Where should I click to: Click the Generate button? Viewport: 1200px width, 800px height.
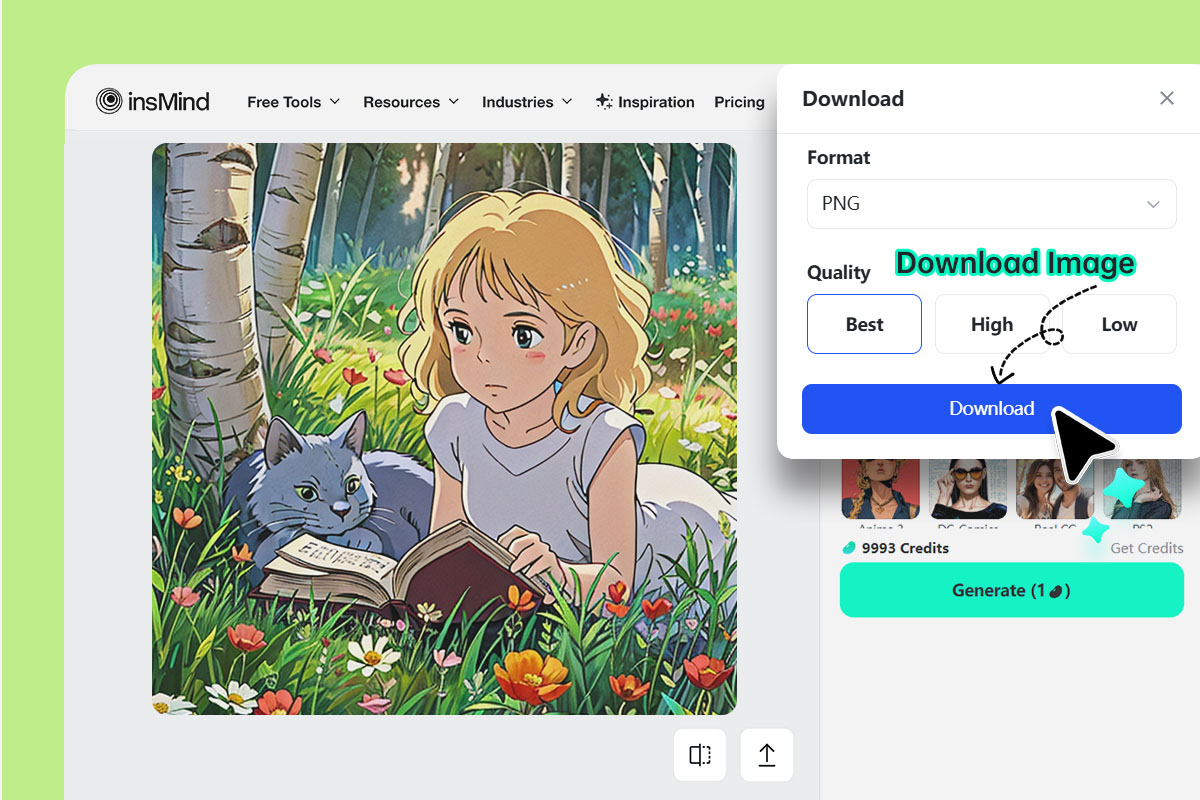[x=1011, y=590]
